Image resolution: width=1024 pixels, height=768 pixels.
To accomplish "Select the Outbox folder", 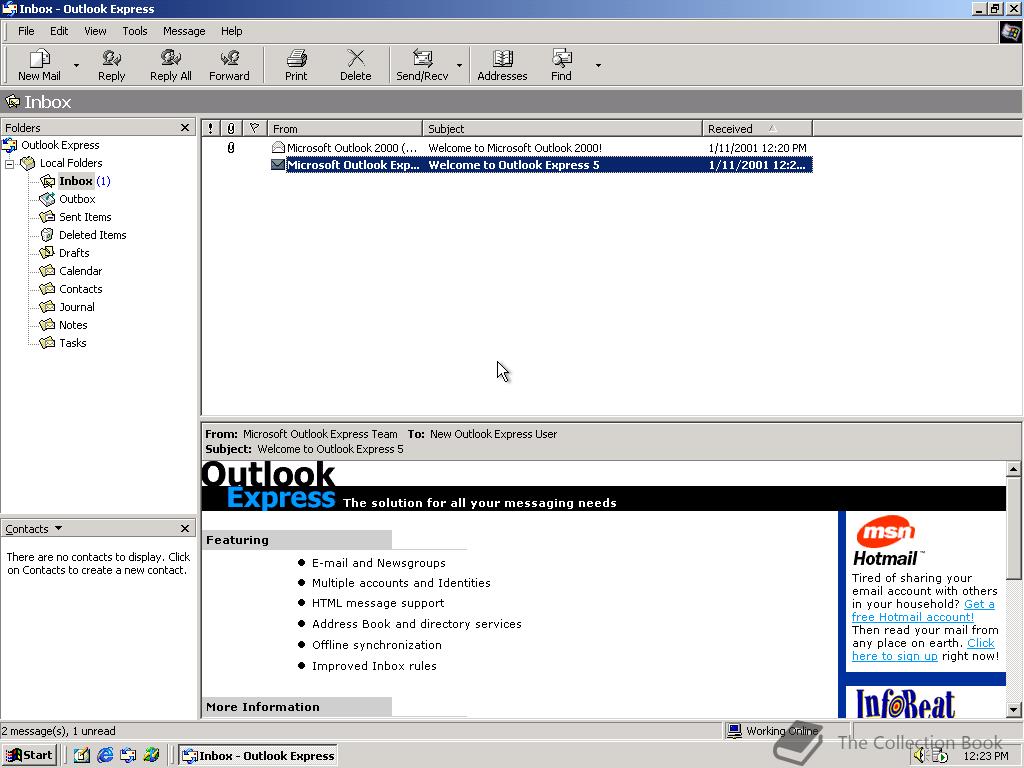I will [77, 199].
